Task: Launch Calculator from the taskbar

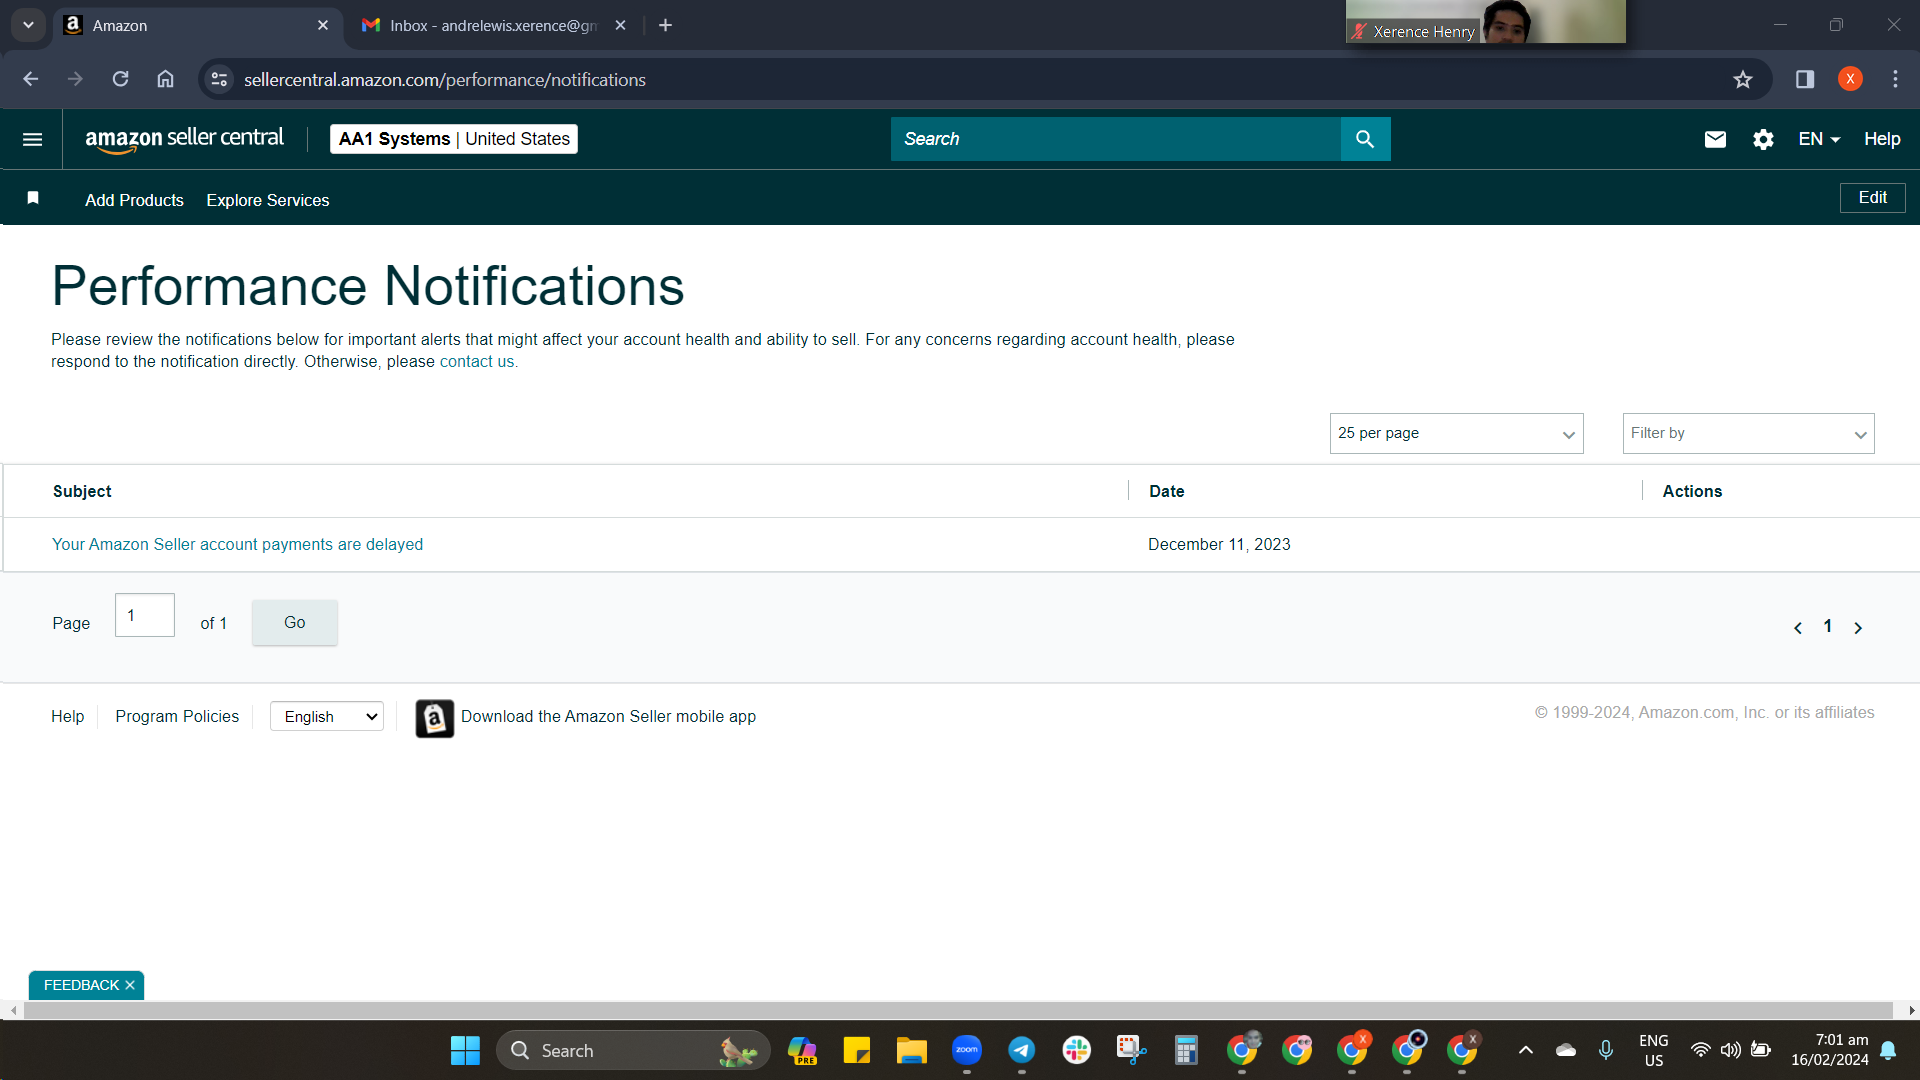Action: 1186,1050
